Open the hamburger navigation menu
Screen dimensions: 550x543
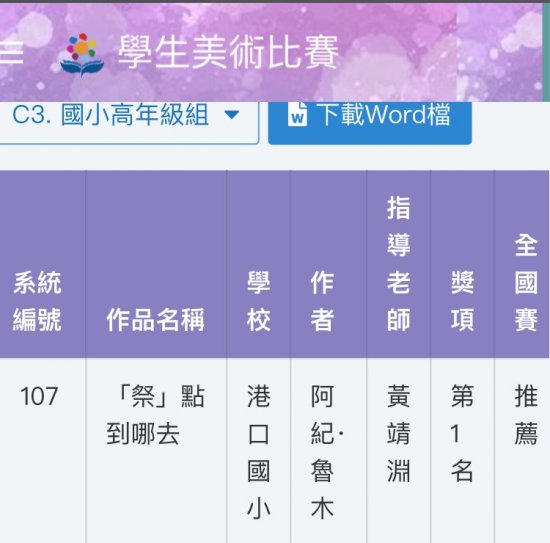[11, 53]
